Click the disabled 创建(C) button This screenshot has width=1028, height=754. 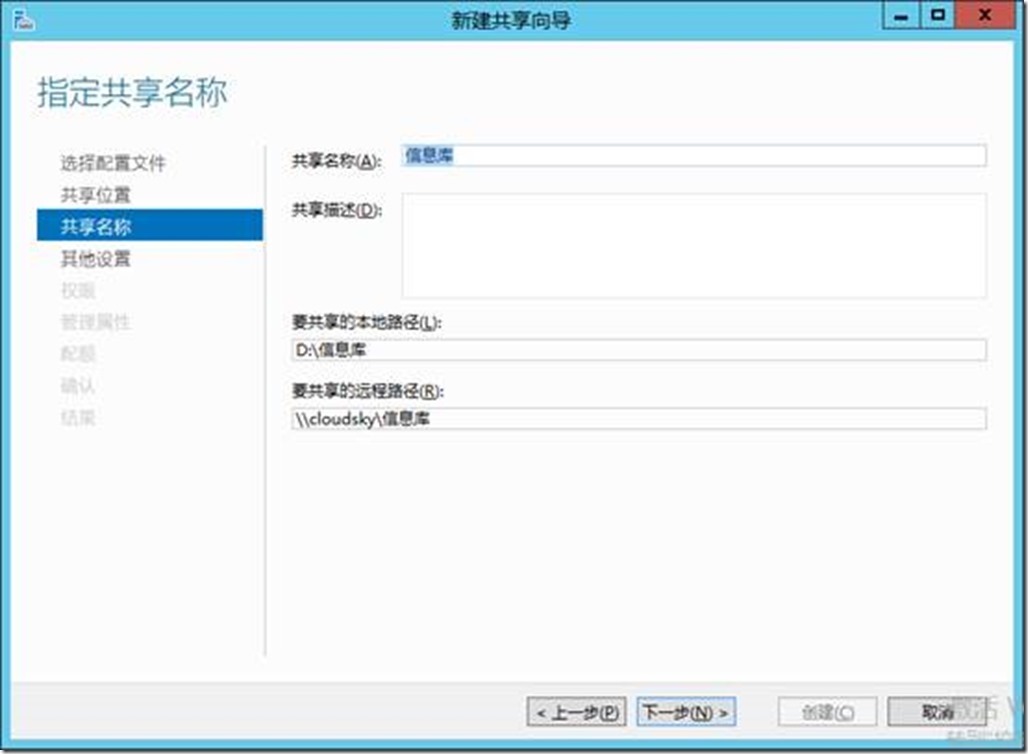pyautogui.click(x=827, y=712)
